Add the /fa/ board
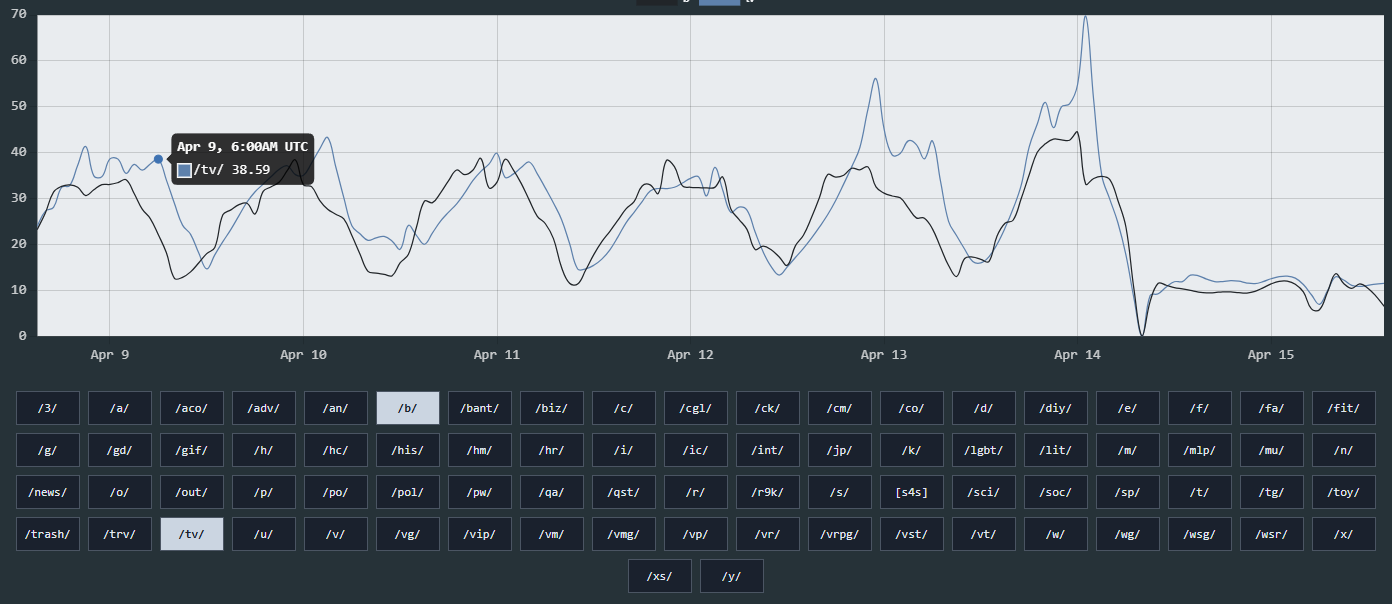Screen dimensions: 1392x604 point(1272,408)
